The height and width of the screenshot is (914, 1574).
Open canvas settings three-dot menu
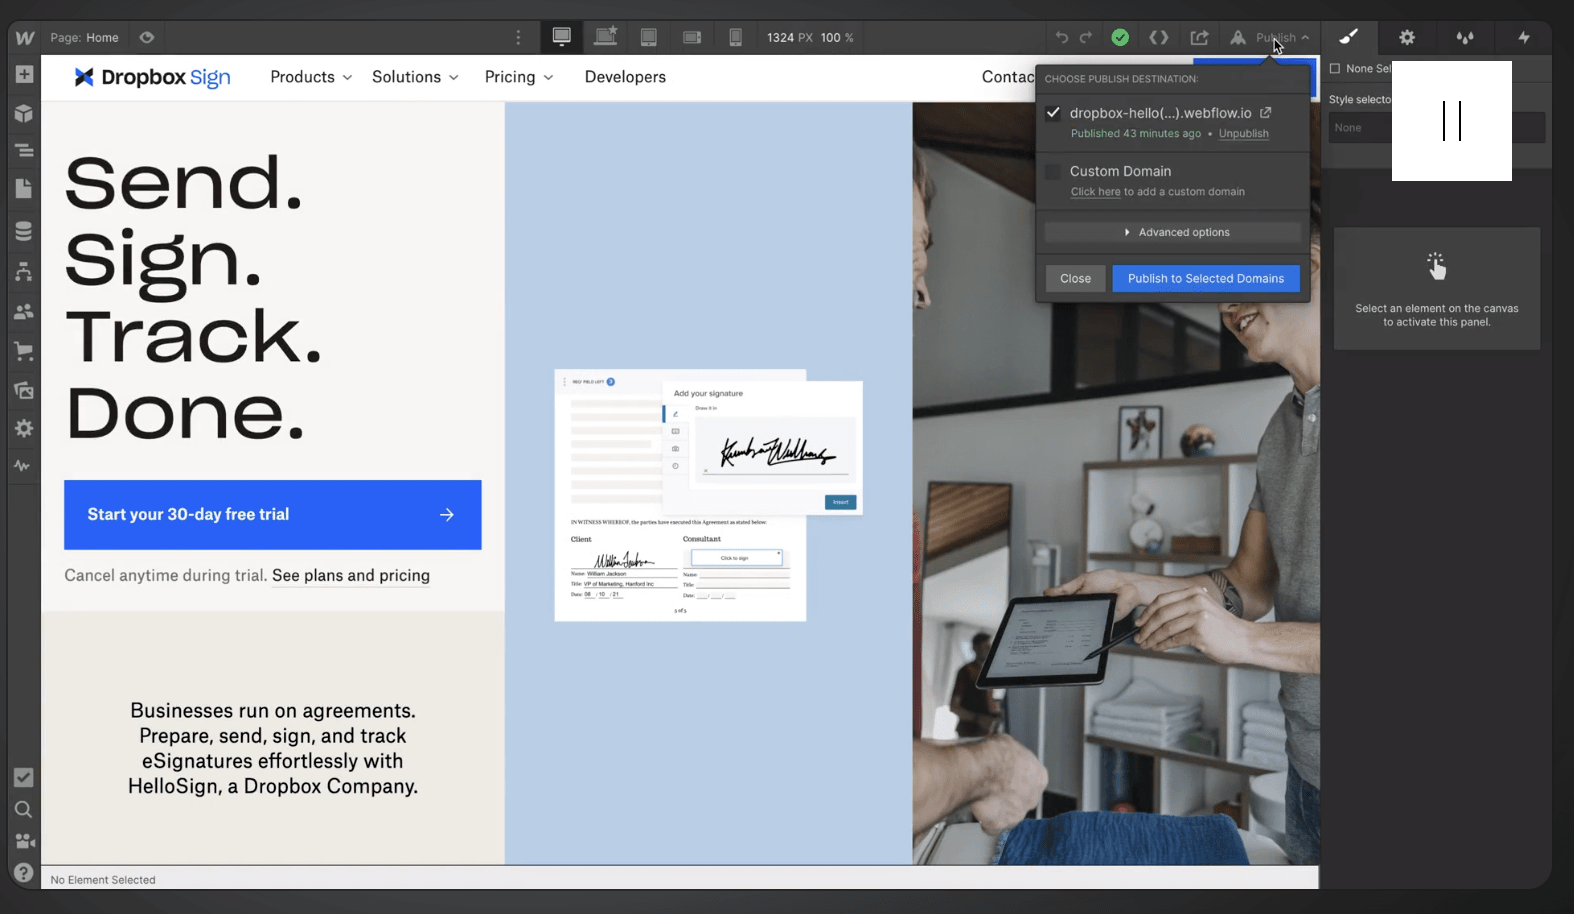pyautogui.click(x=518, y=37)
